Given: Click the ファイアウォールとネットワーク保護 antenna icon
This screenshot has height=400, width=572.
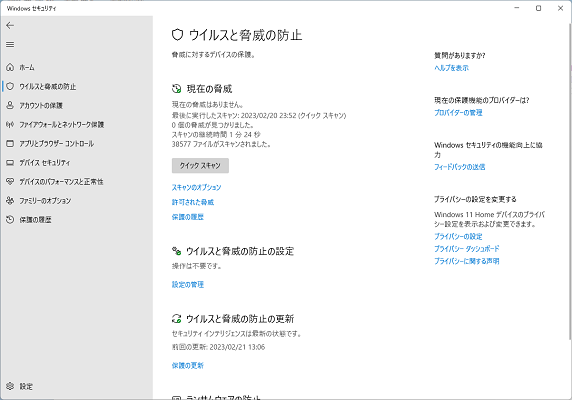Looking at the screenshot, I should pos(10,124).
